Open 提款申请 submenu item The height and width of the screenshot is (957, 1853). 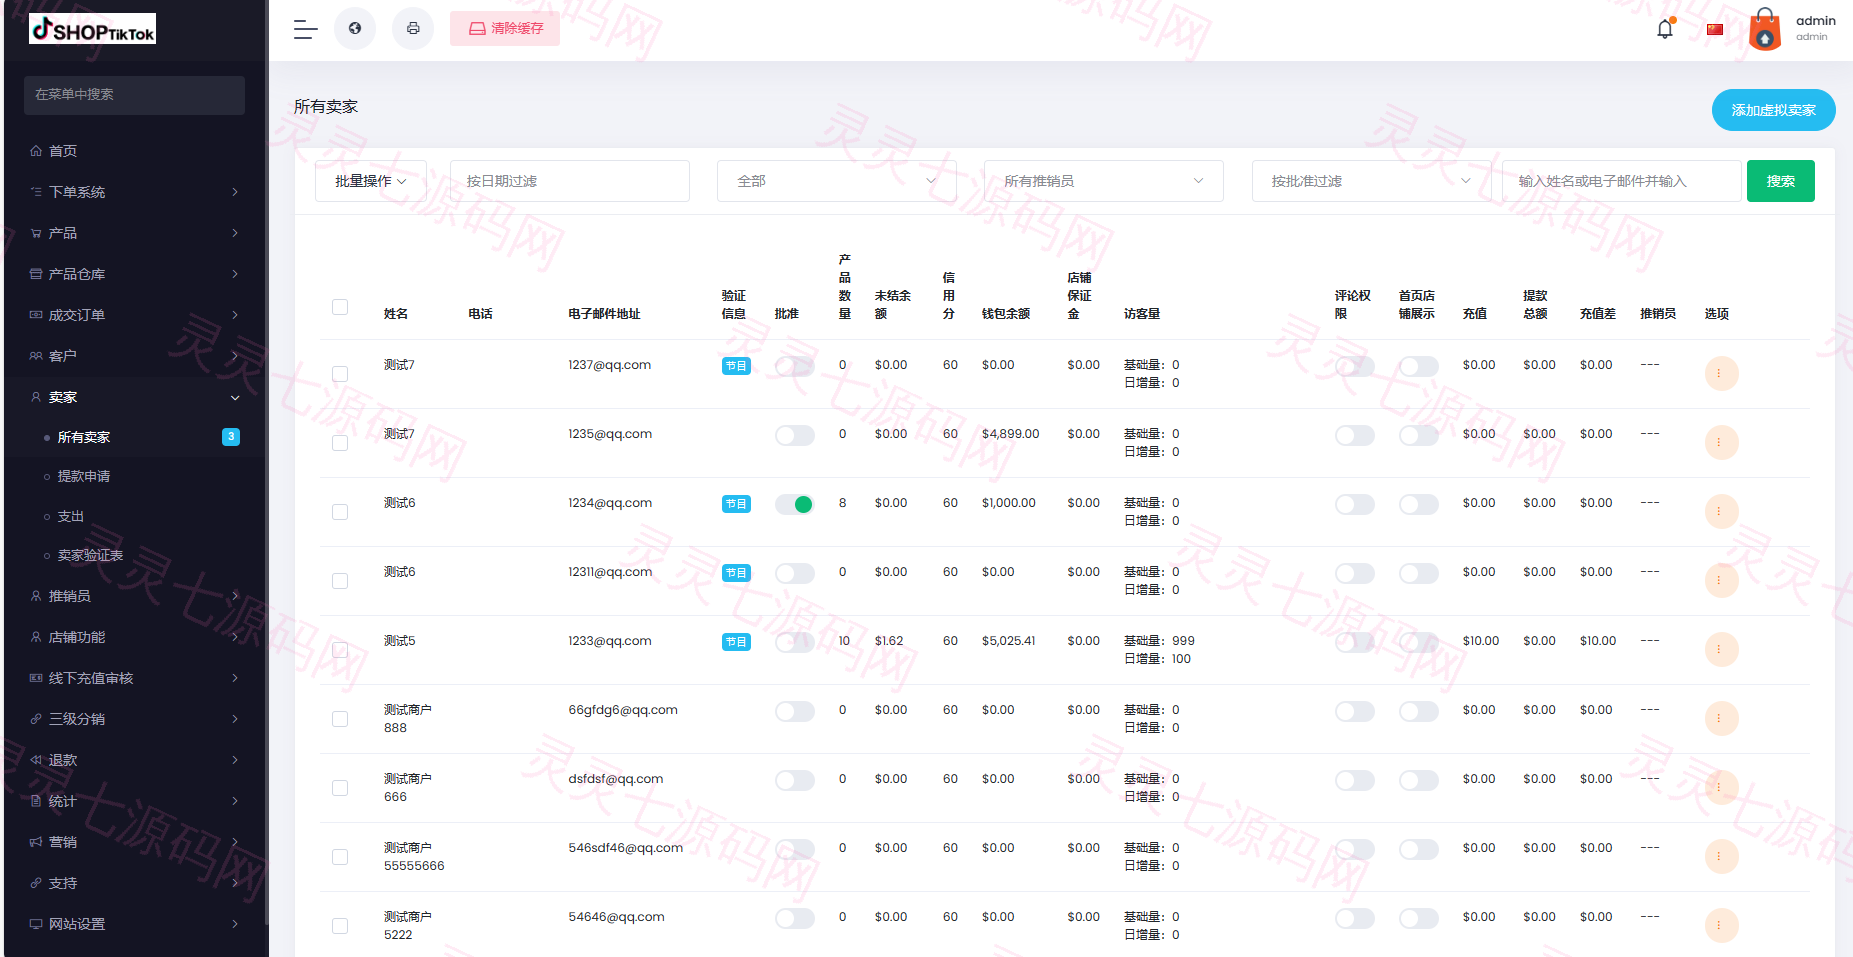(84, 476)
